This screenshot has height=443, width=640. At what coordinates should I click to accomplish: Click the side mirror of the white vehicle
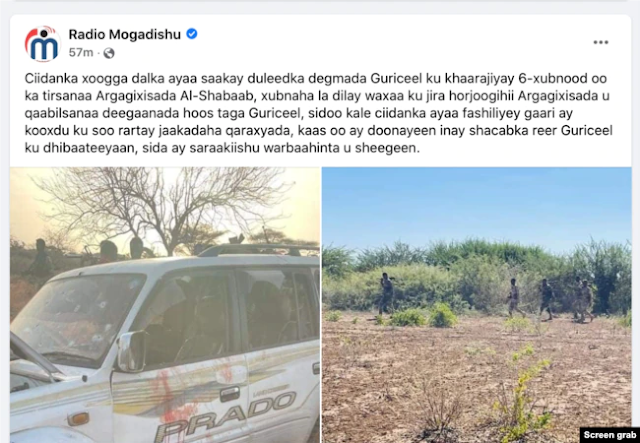point(131,351)
